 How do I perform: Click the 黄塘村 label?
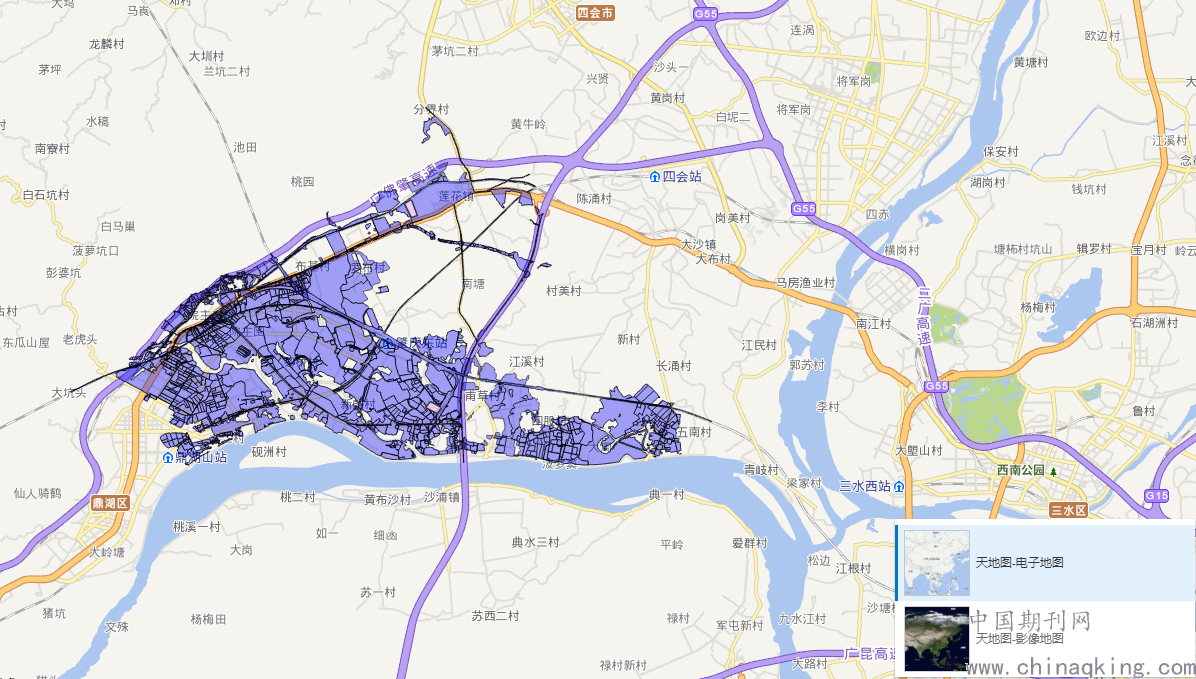pyautogui.click(x=1031, y=62)
